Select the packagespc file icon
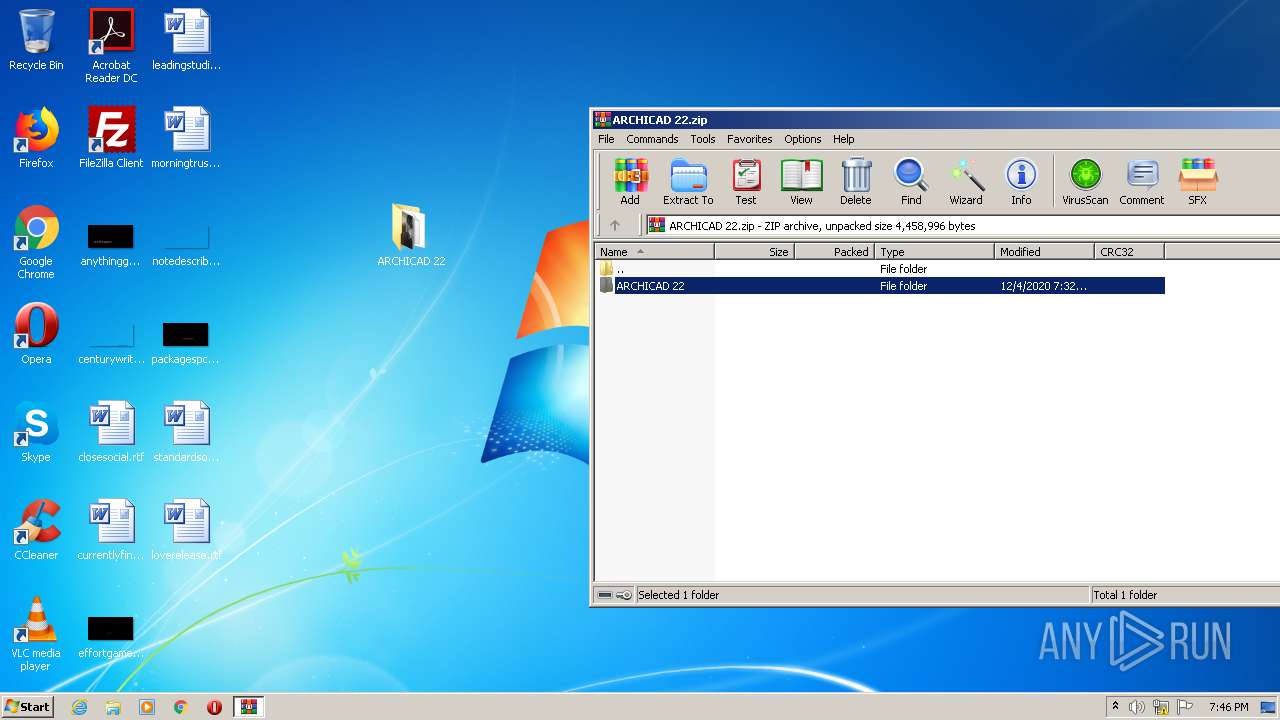The height and width of the screenshot is (720, 1280). [x=186, y=344]
